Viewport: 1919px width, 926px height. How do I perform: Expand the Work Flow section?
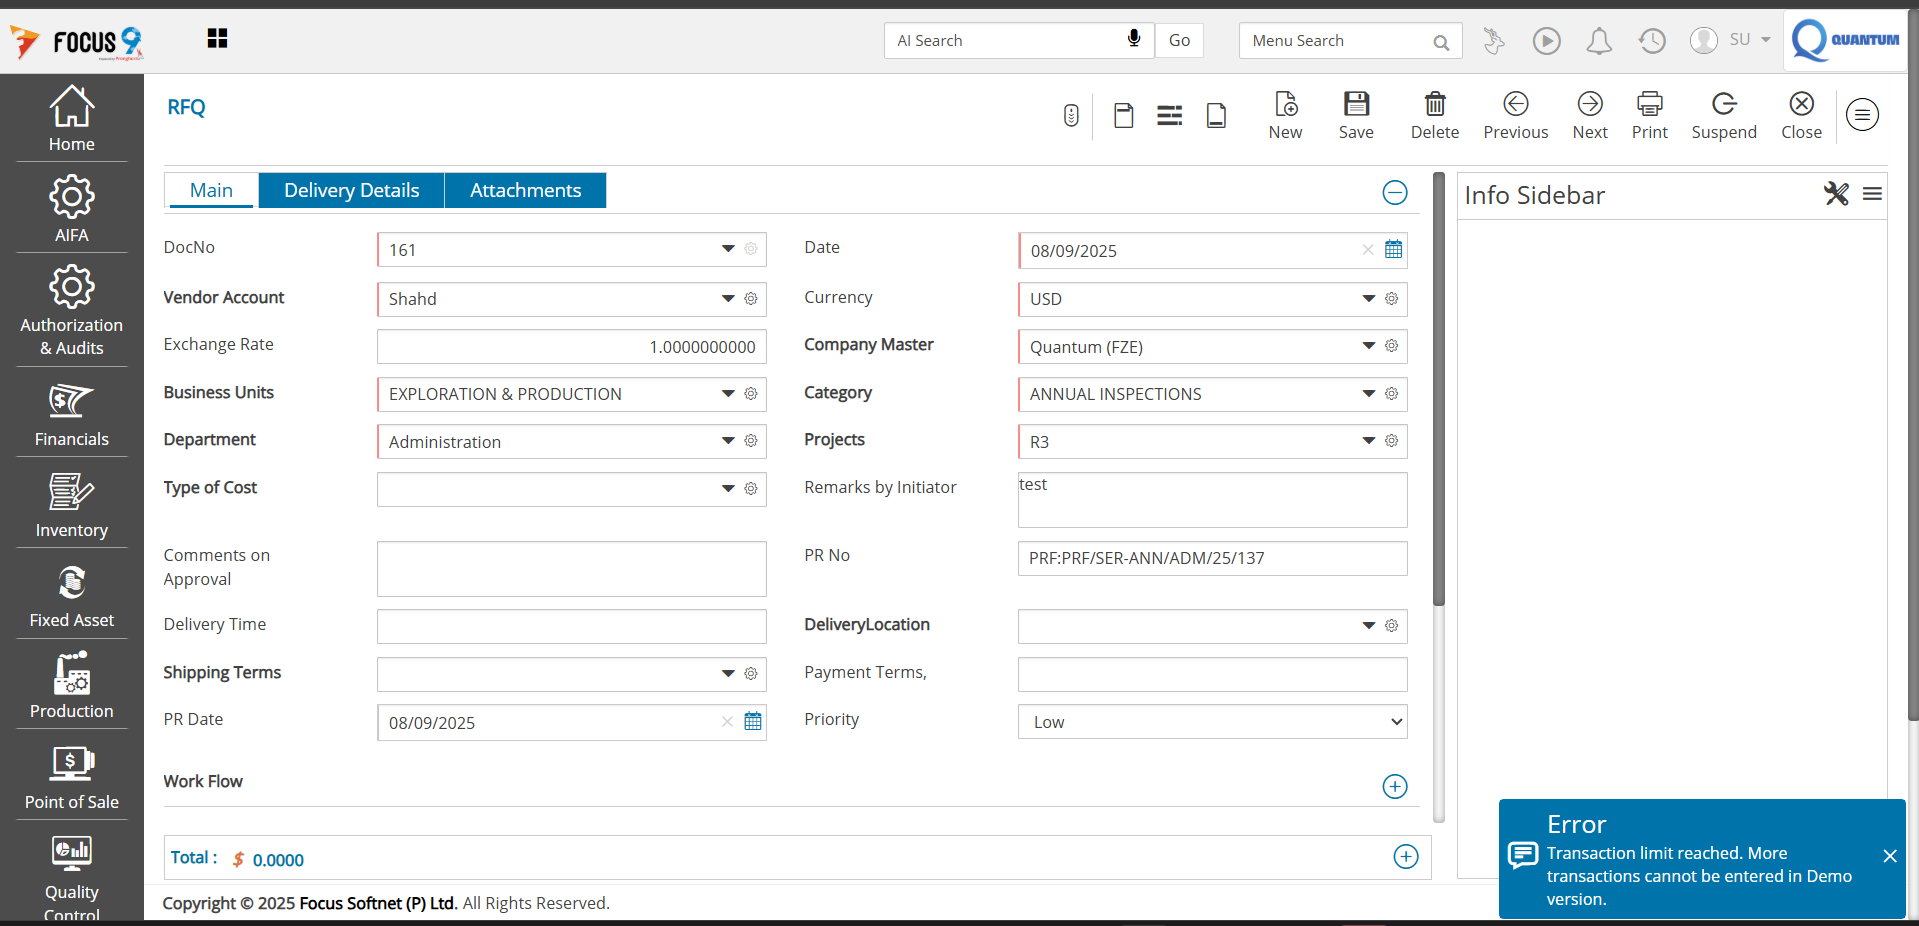pos(1394,787)
